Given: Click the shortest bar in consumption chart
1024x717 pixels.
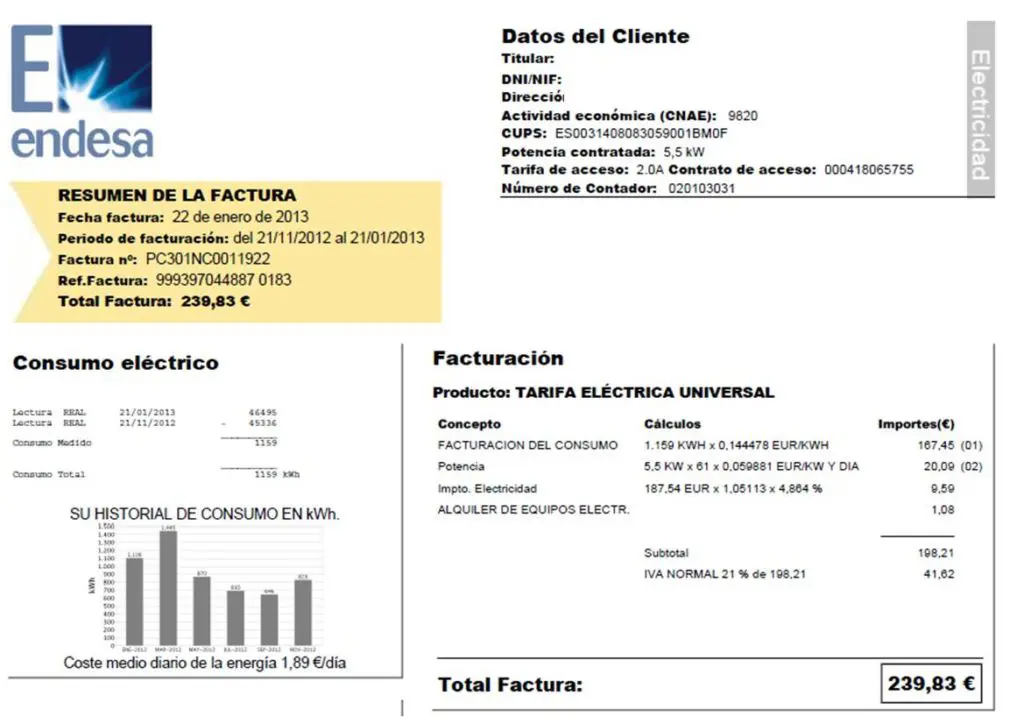Looking at the screenshot, I should coord(269,619).
